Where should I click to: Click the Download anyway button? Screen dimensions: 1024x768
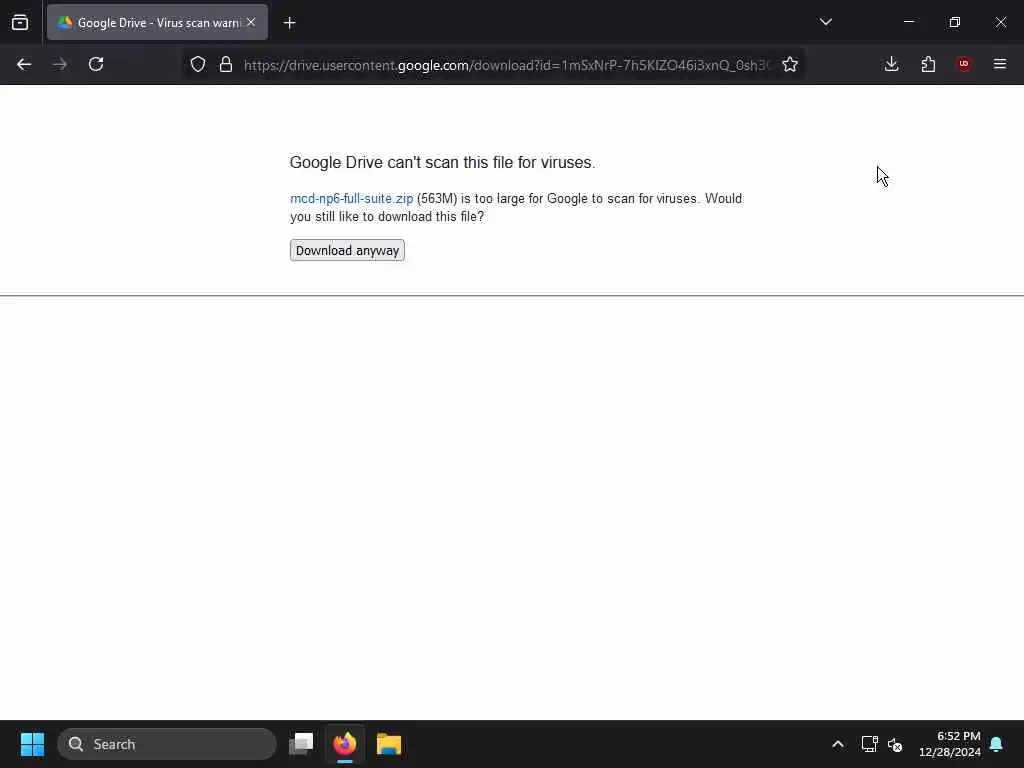pyautogui.click(x=347, y=250)
